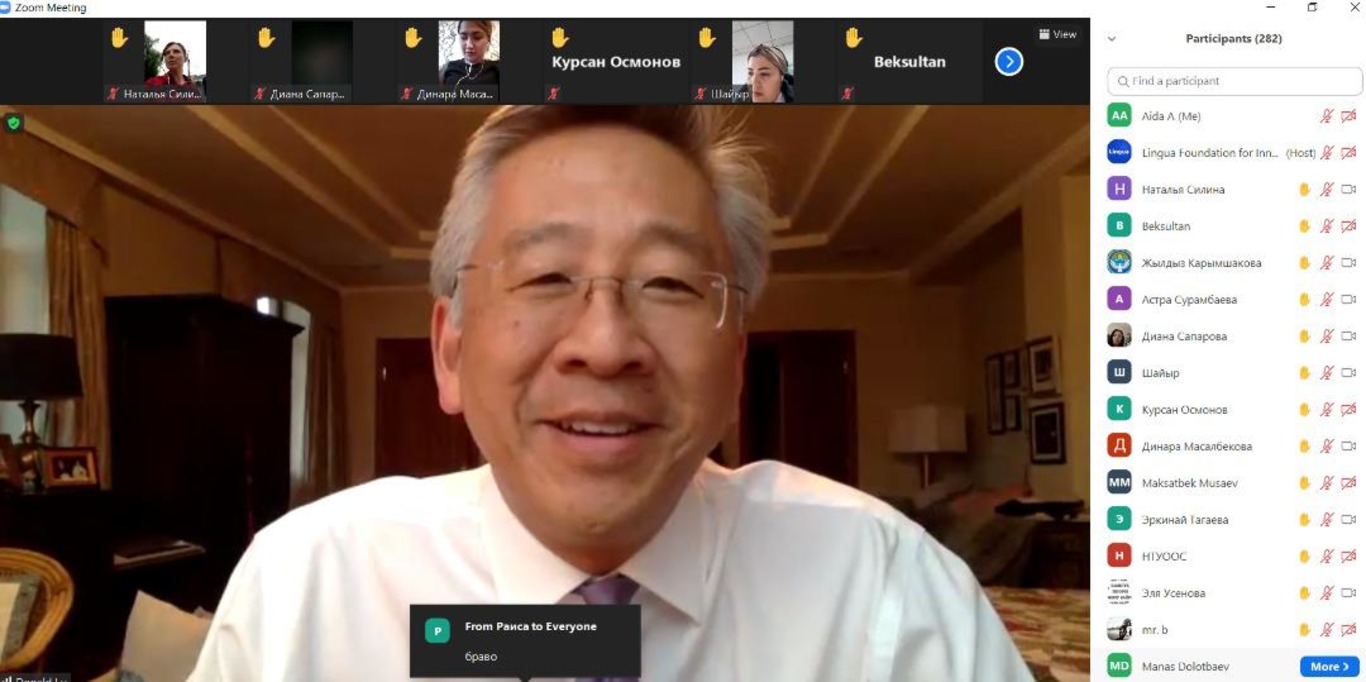The width and height of the screenshot is (1366, 682).
Task: Collapse the Participants panel with the chevron
Action: pos(1111,39)
